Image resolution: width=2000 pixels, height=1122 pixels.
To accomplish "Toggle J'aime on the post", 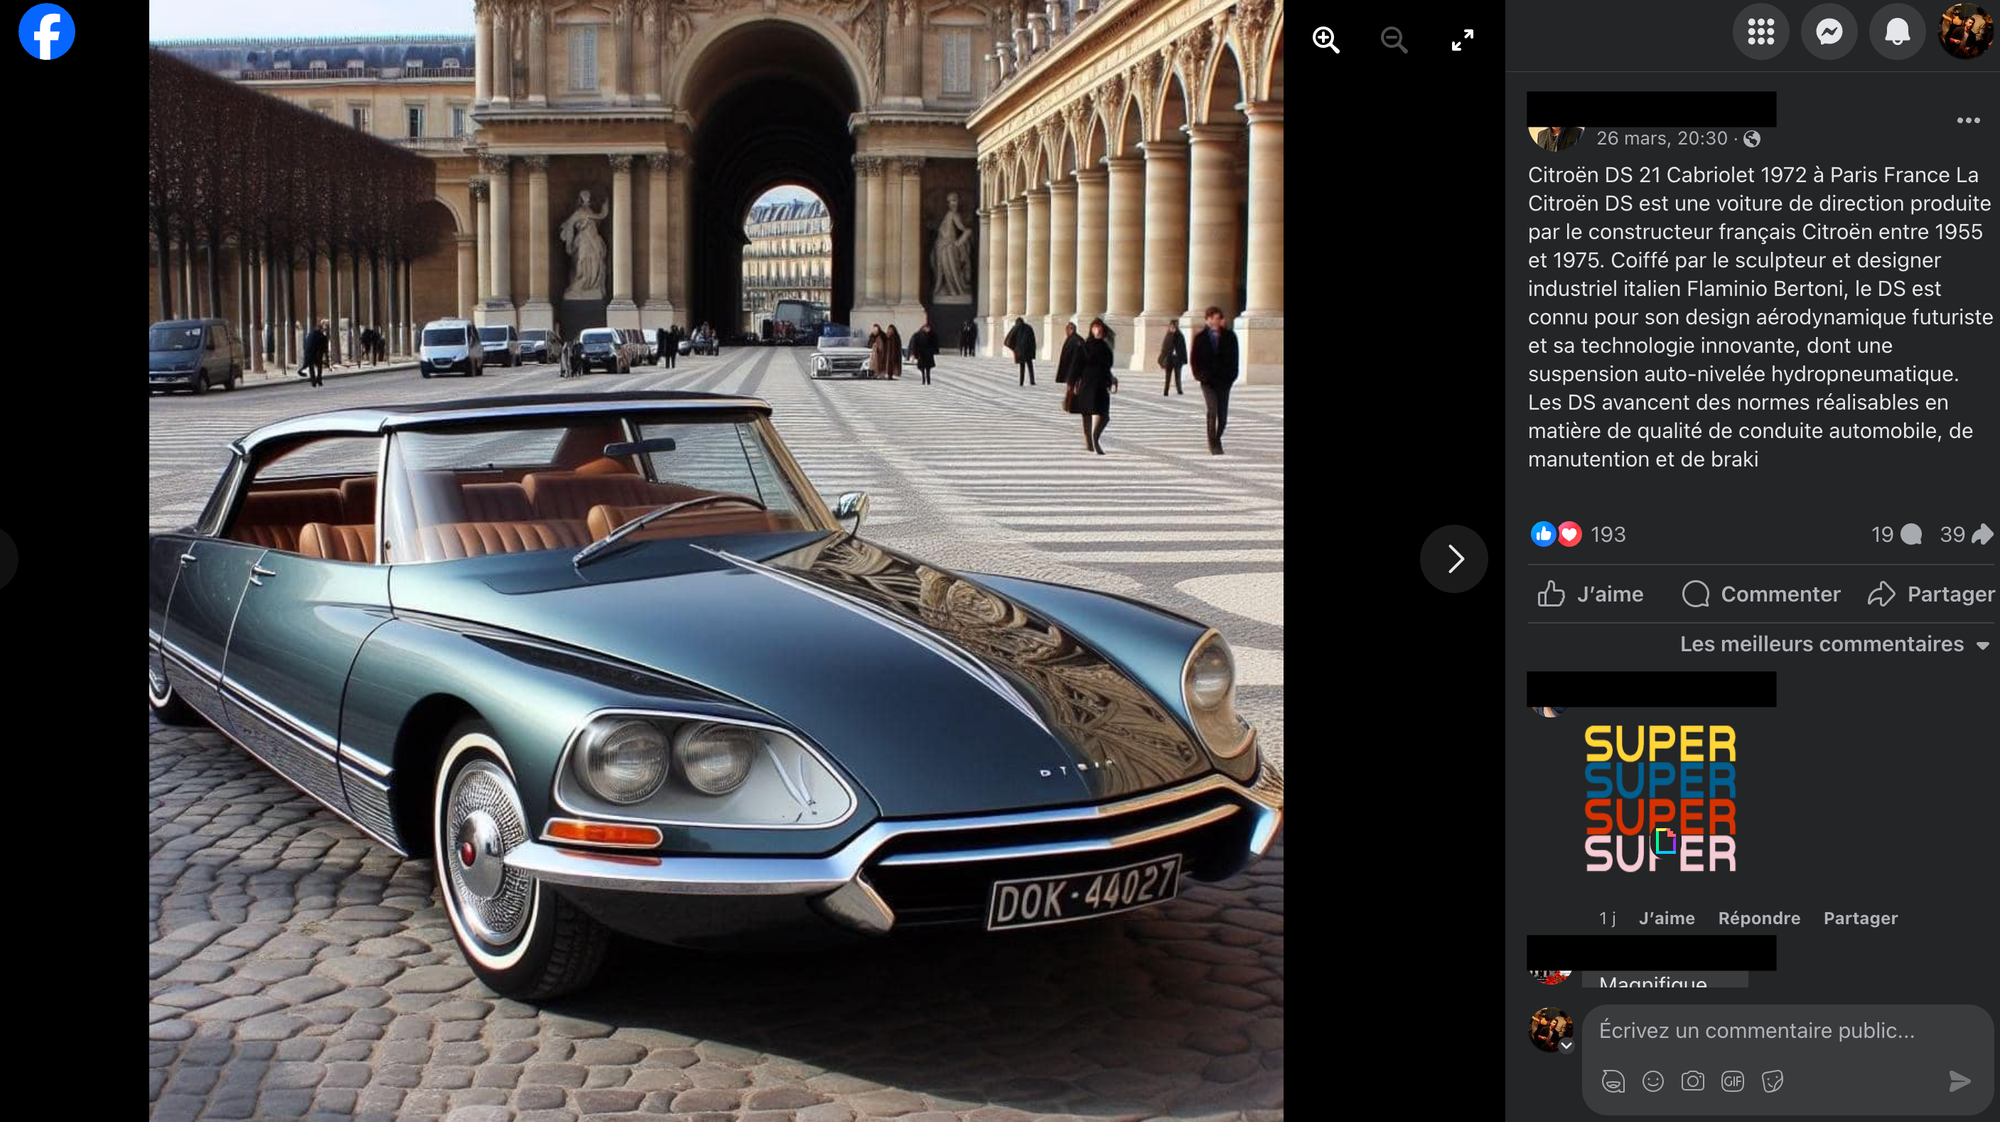I will click(x=1590, y=594).
